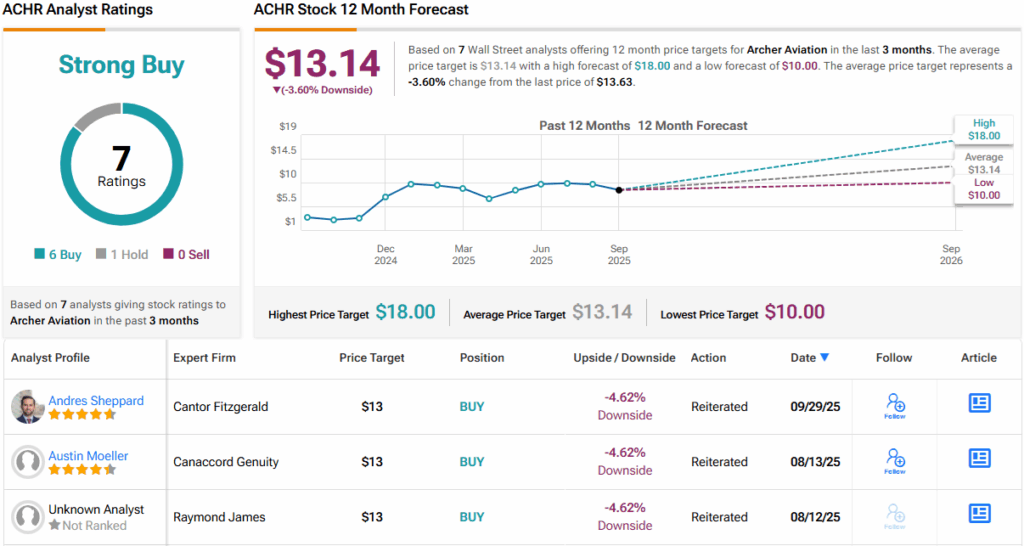Click the Follow icon for Raymond James
Screen dimensions: 1024x546
(895, 515)
